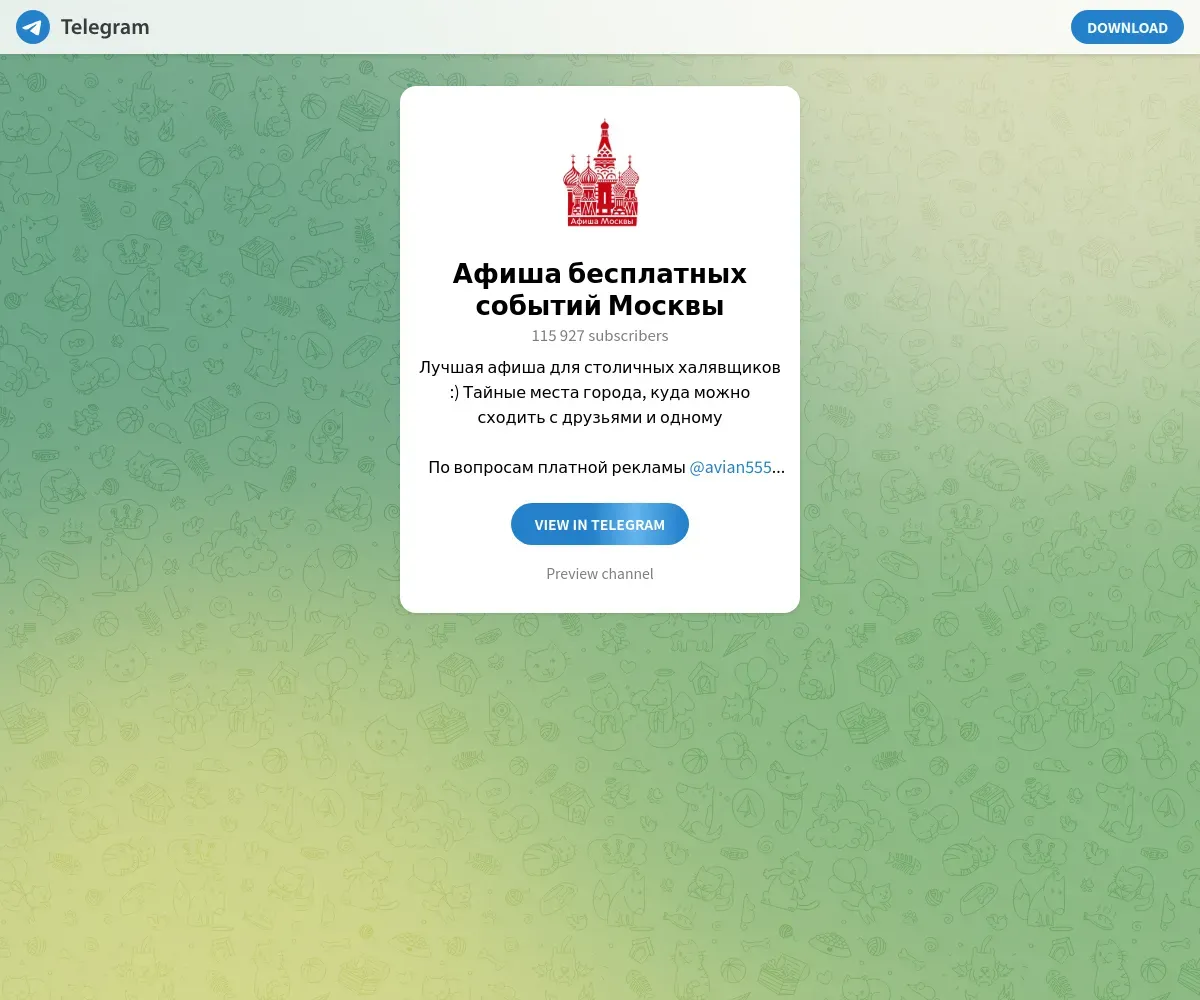Open the Афиша Москвы channel avatar
Screen dimensions: 1200x1000
[600, 172]
